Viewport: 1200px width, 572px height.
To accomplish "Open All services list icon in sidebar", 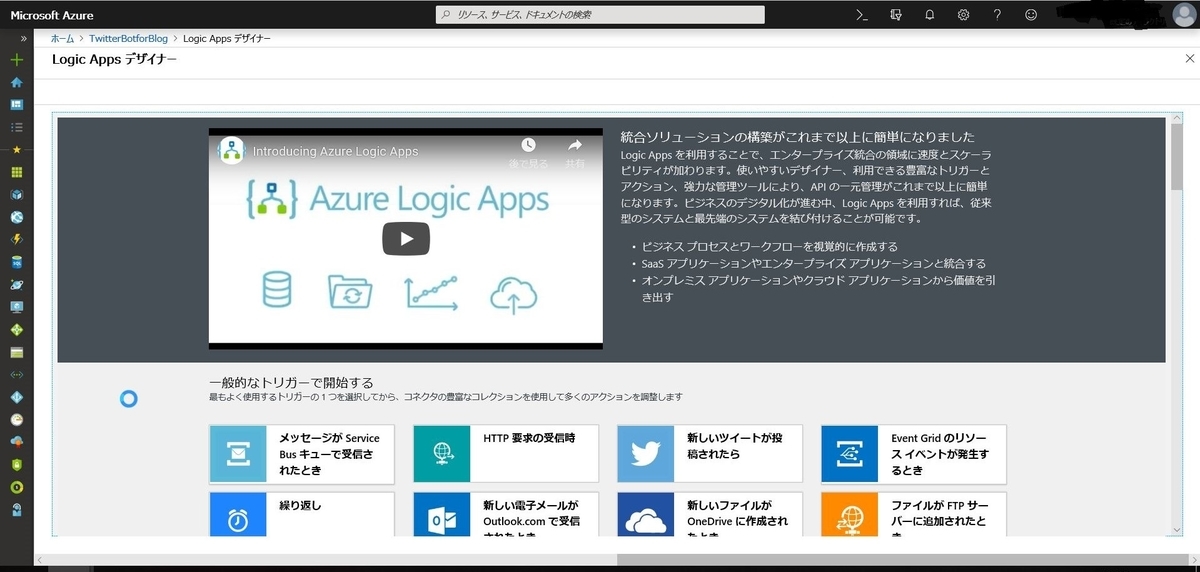I will (16, 127).
